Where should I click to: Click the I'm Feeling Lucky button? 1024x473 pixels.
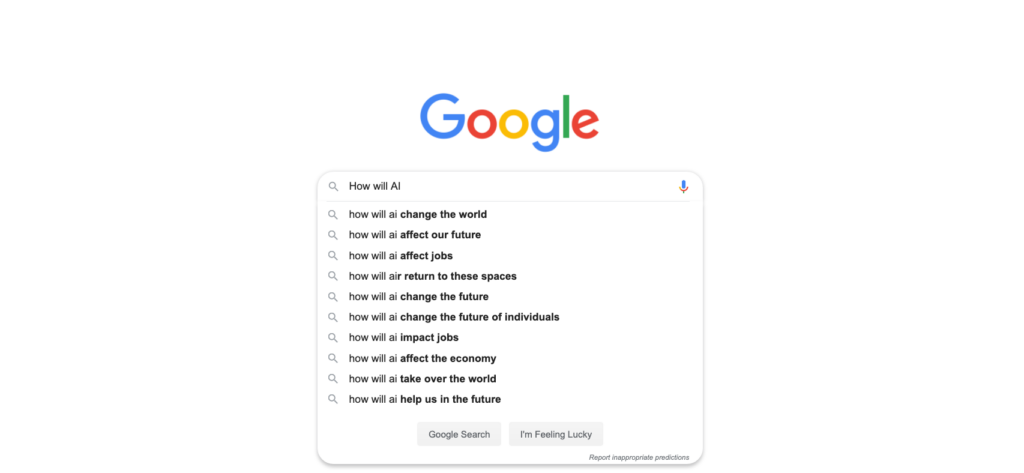[x=556, y=434]
